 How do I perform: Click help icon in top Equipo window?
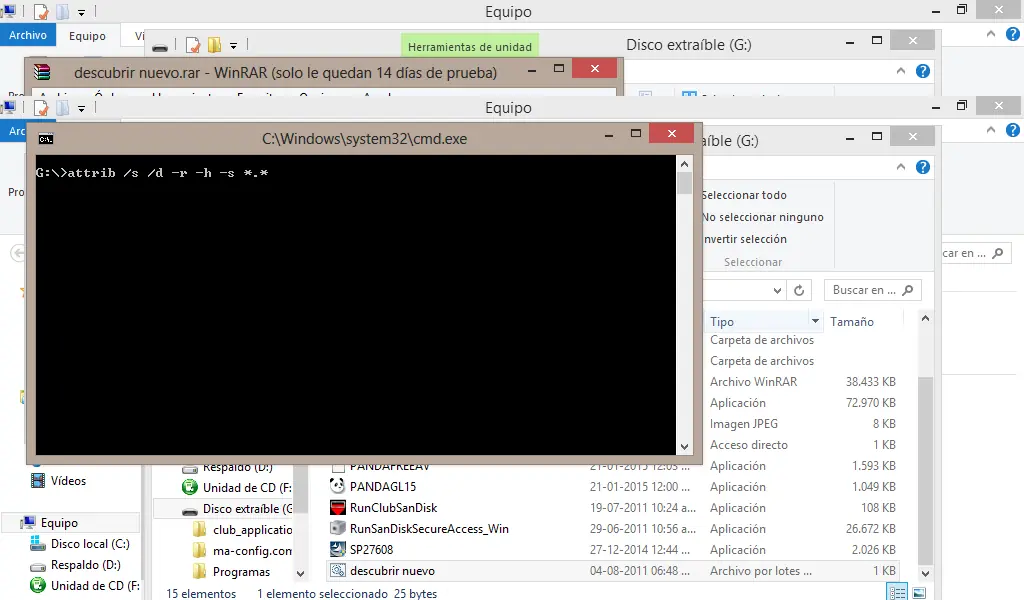1013,34
